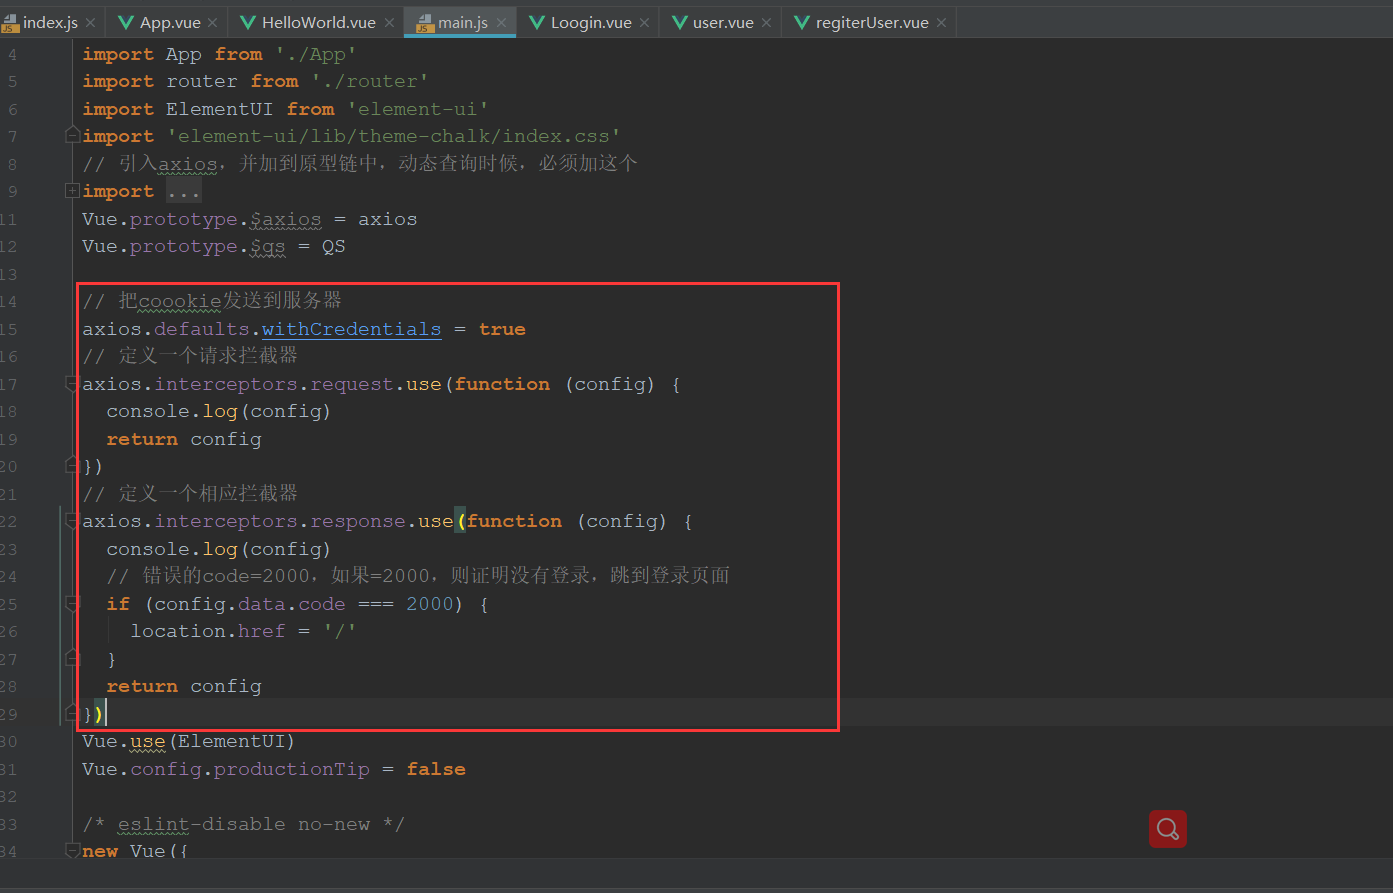This screenshot has height=893, width=1393.
Task: Switch to the App.vue tab
Action: click(166, 22)
